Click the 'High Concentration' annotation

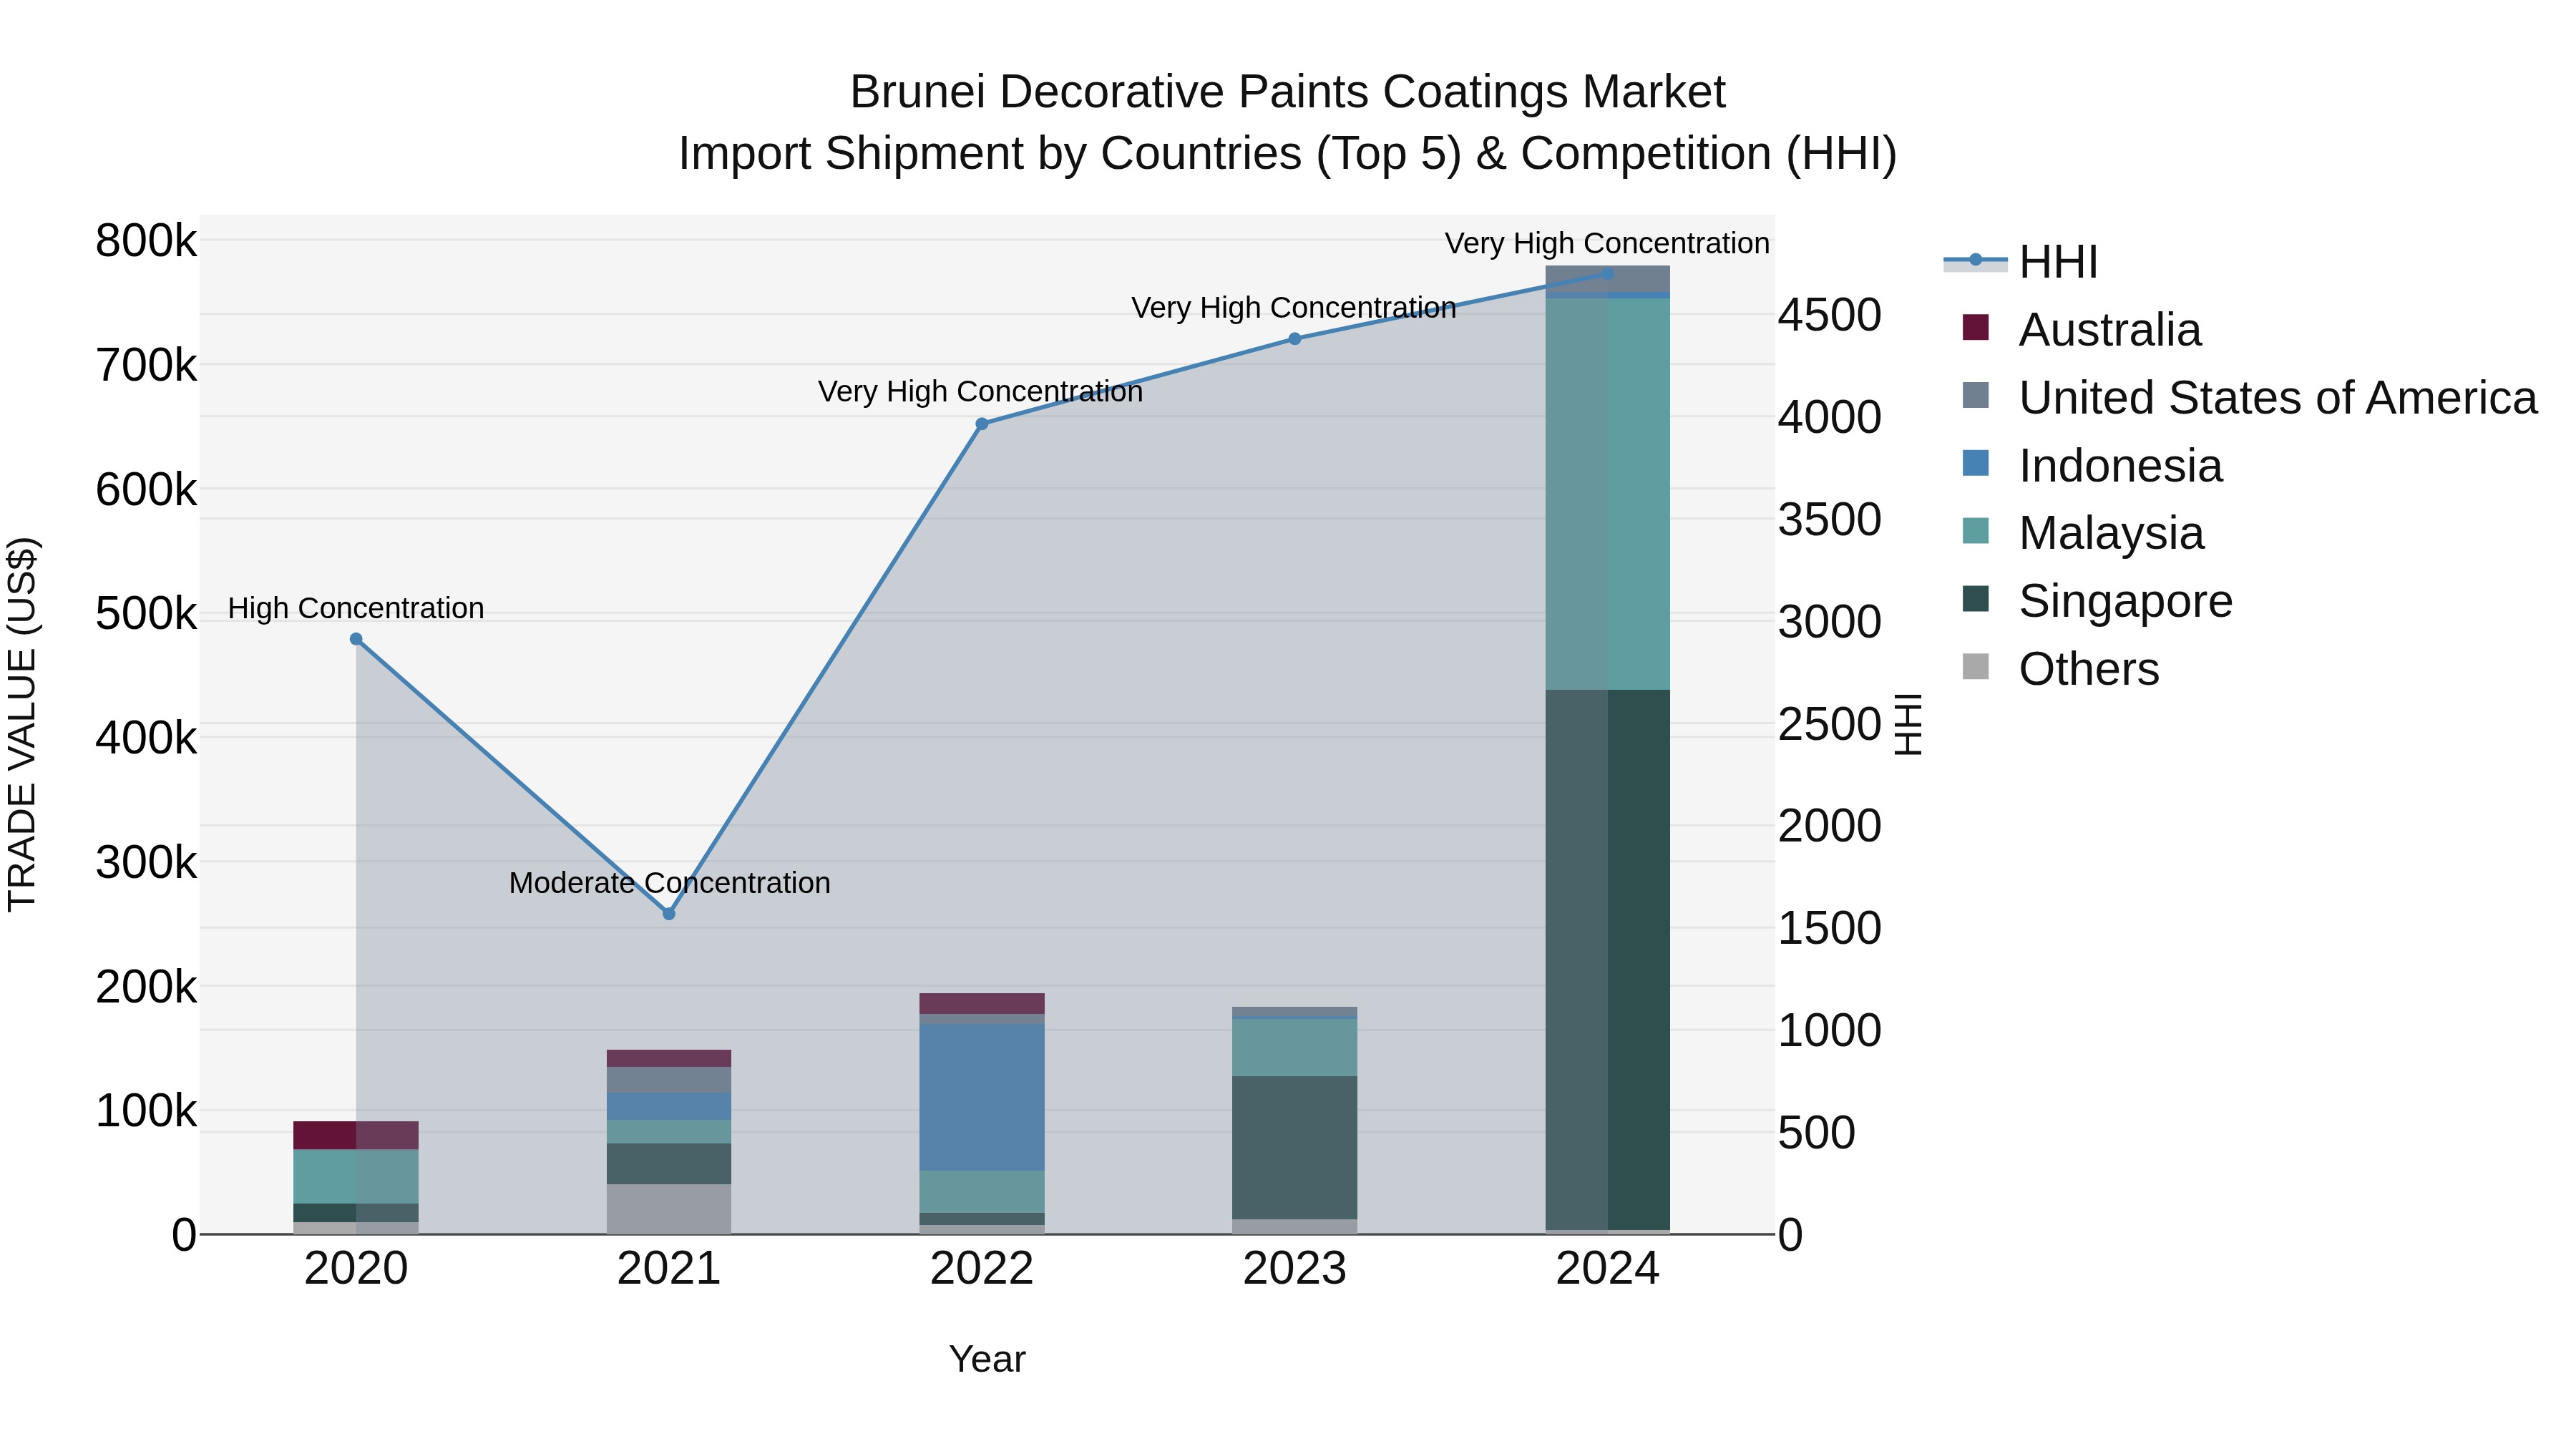coord(356,608)
